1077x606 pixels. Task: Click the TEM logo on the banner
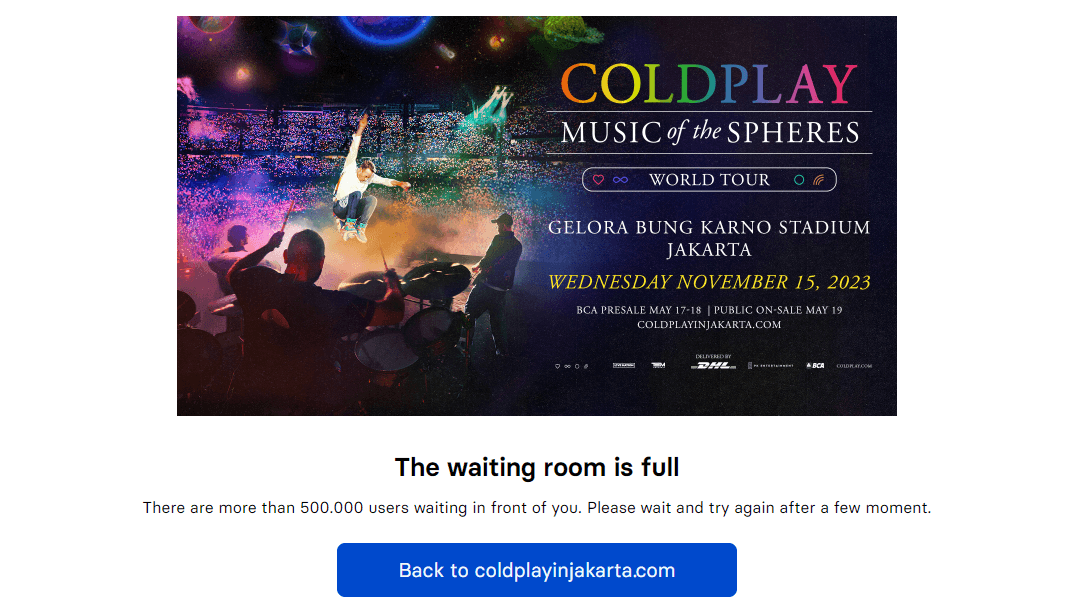pyautogui.click(x=658, y=366)
